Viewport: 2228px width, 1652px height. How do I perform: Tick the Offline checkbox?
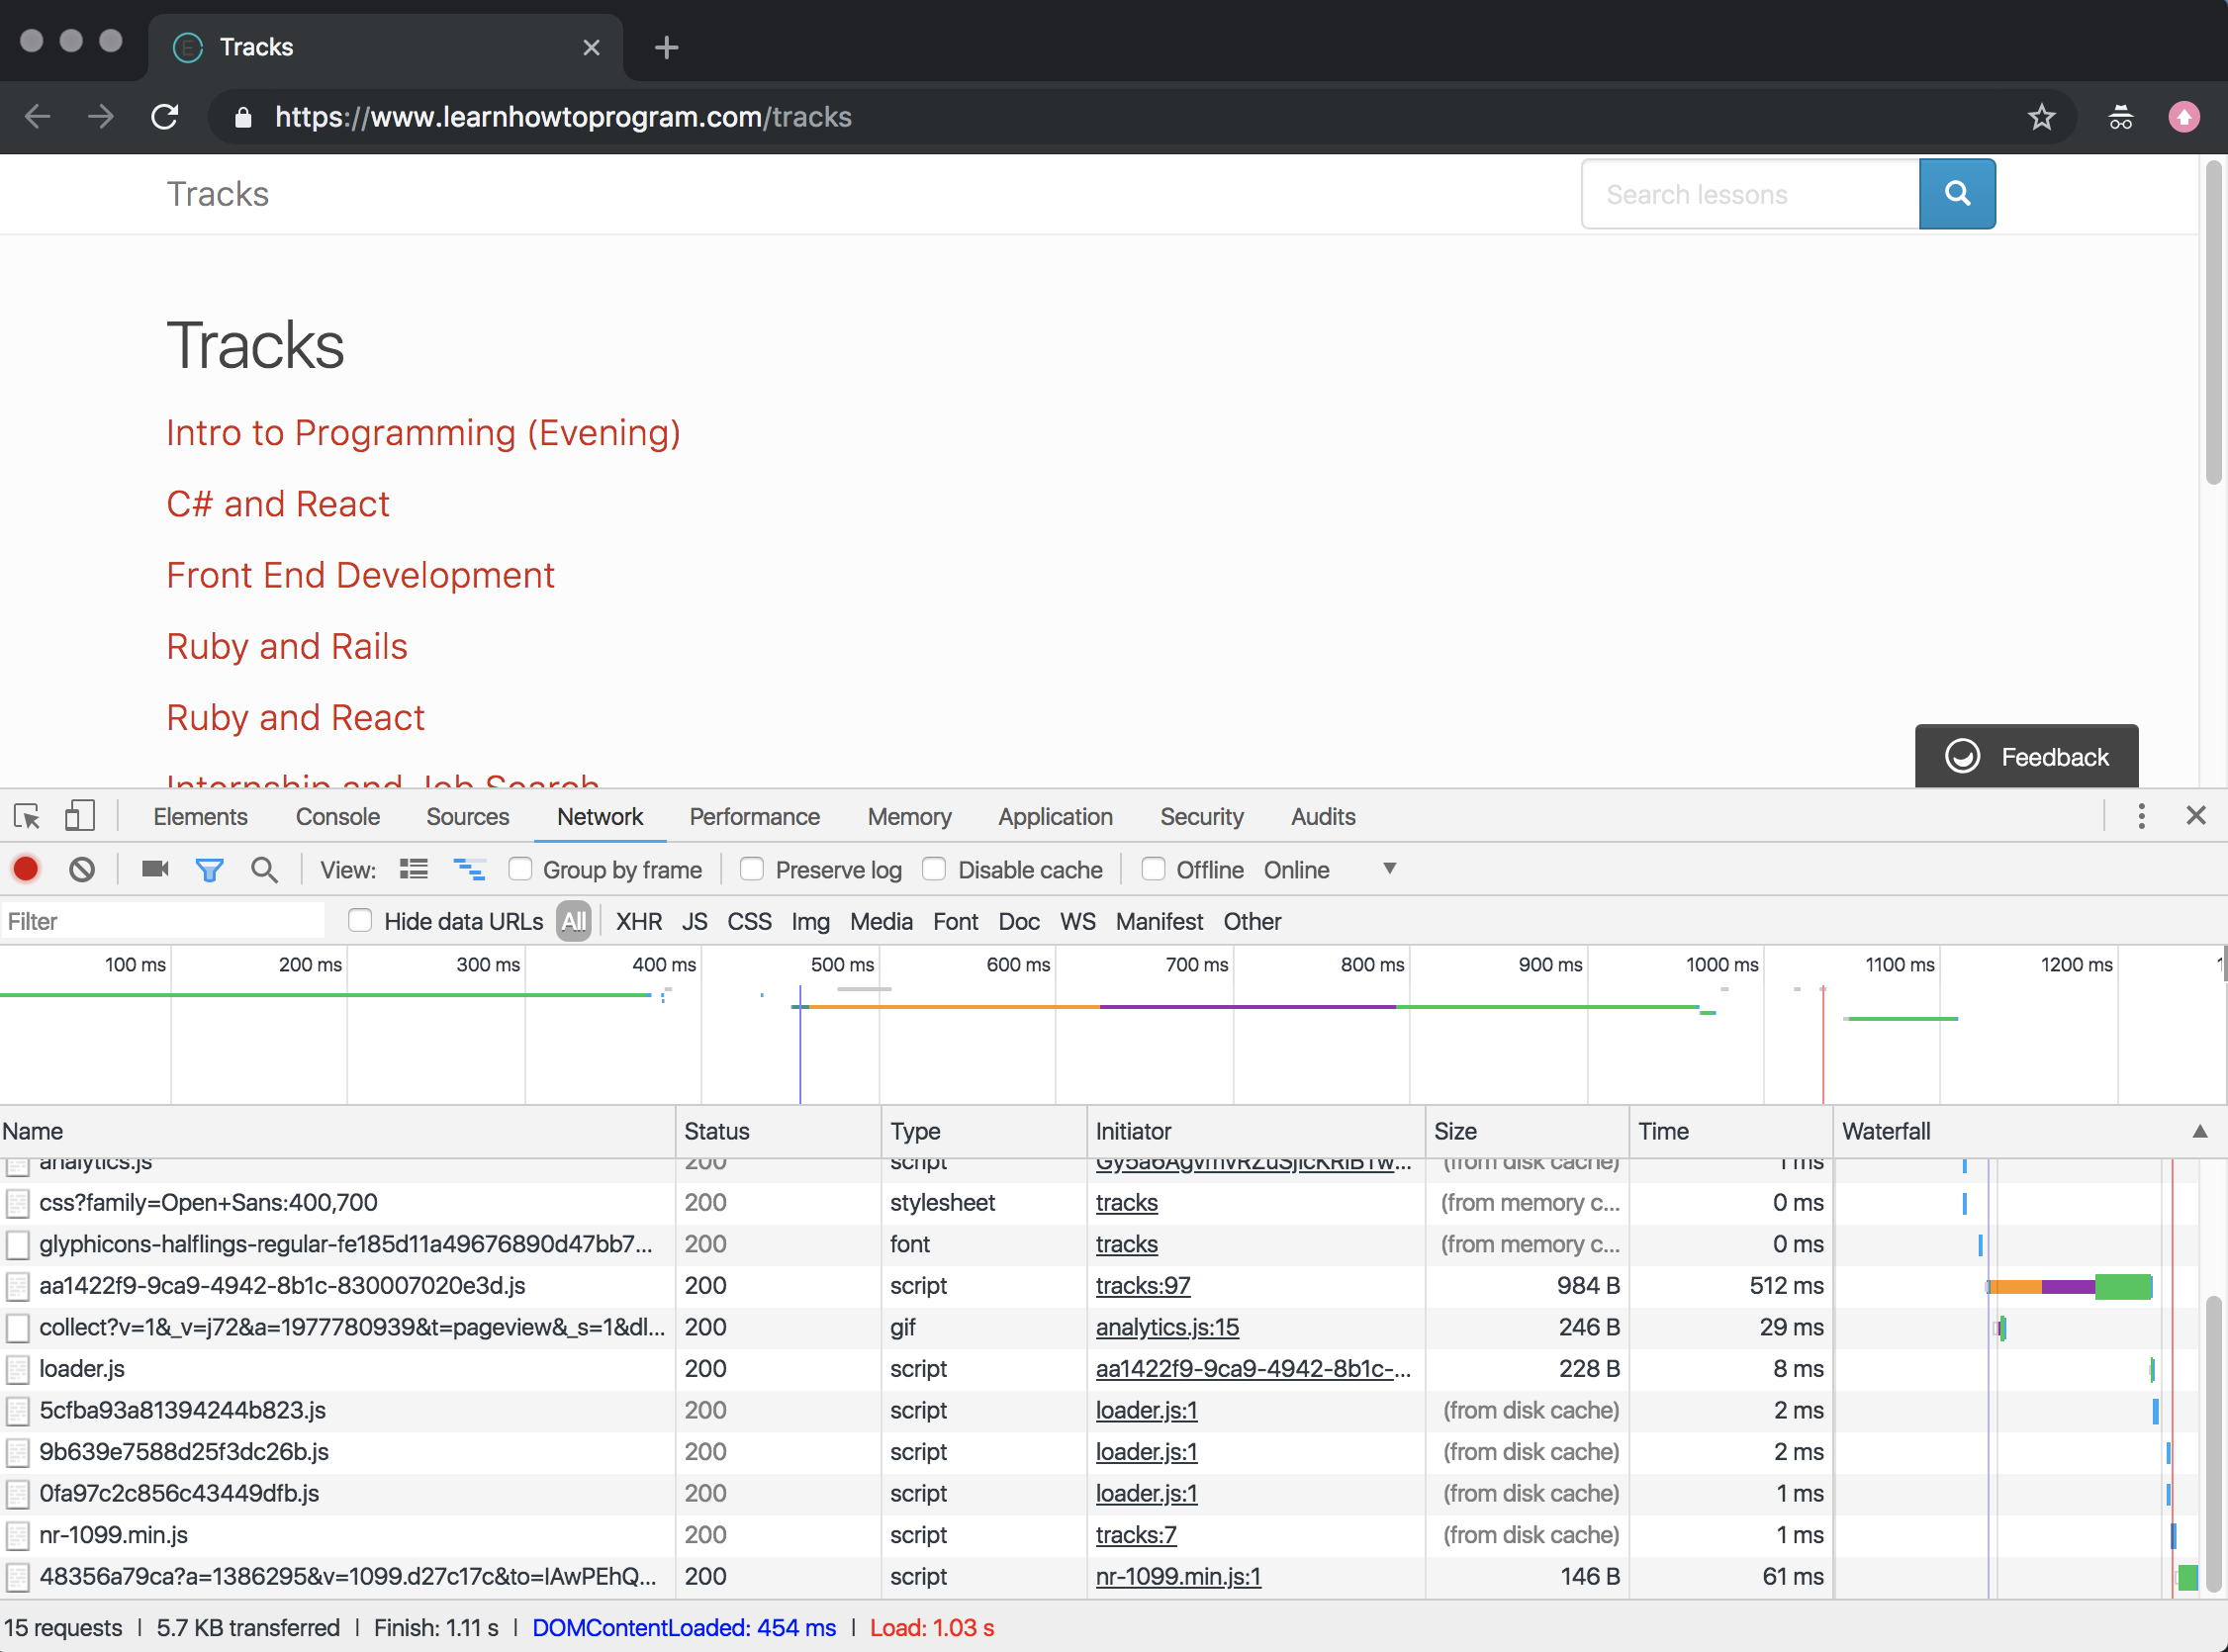1153,869
